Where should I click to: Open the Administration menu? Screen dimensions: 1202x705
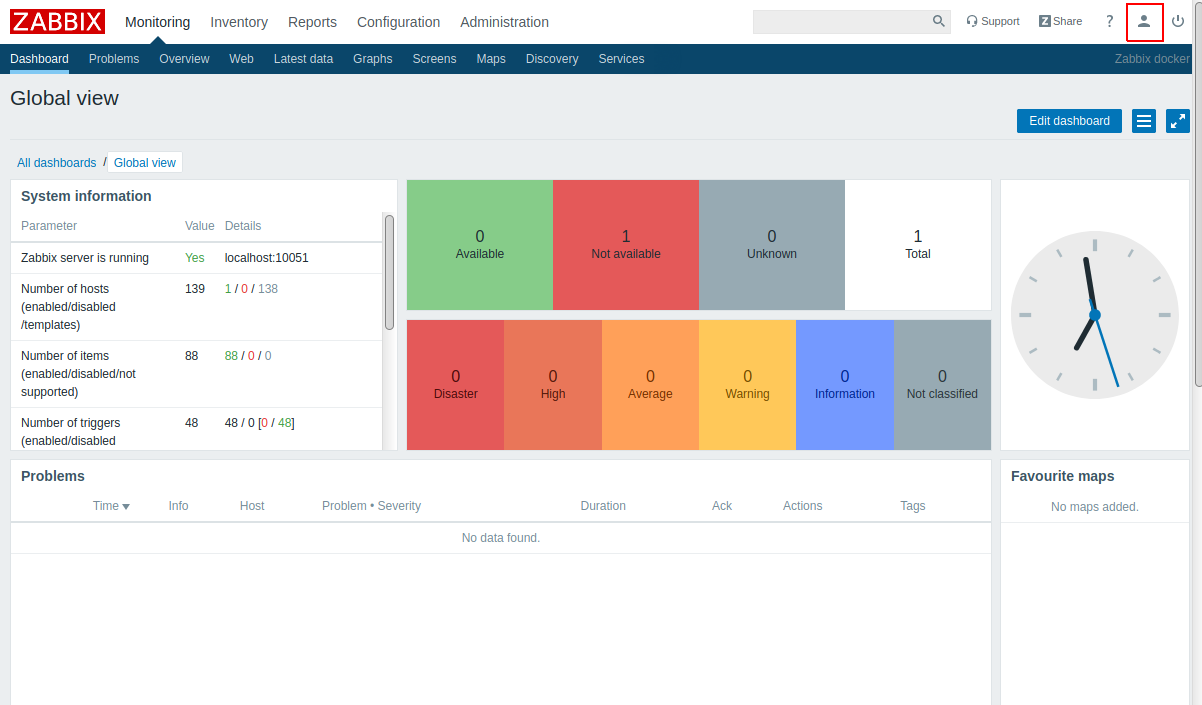(504, 22)
